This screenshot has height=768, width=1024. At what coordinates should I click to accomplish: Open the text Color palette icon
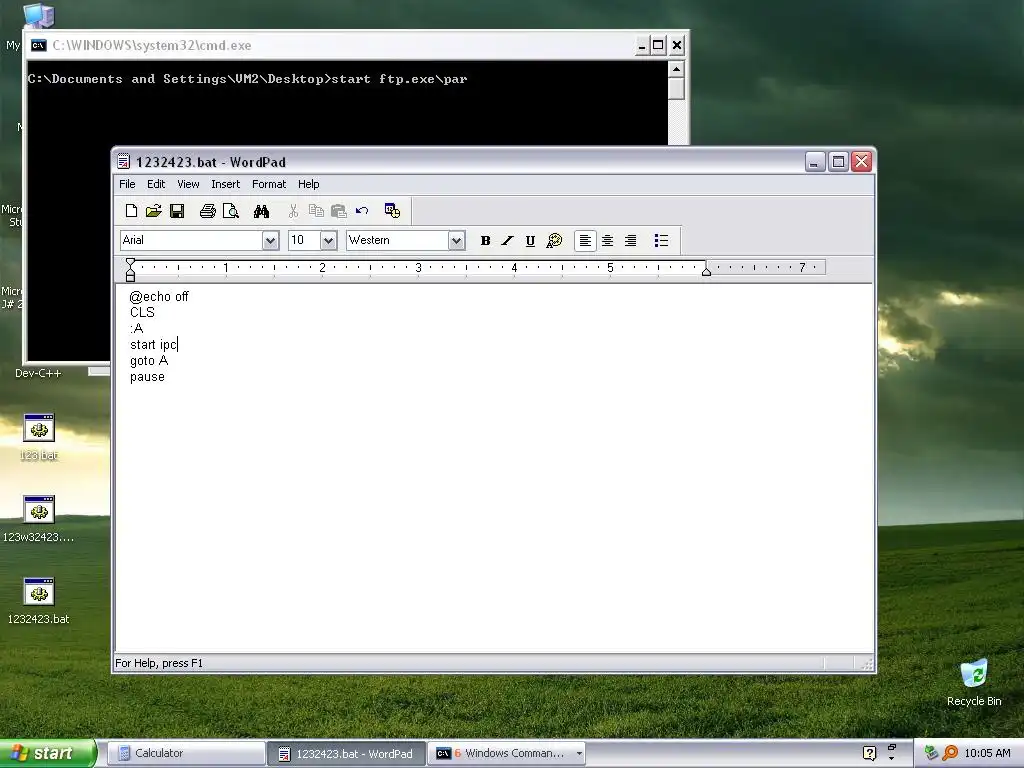pos(554,241)
